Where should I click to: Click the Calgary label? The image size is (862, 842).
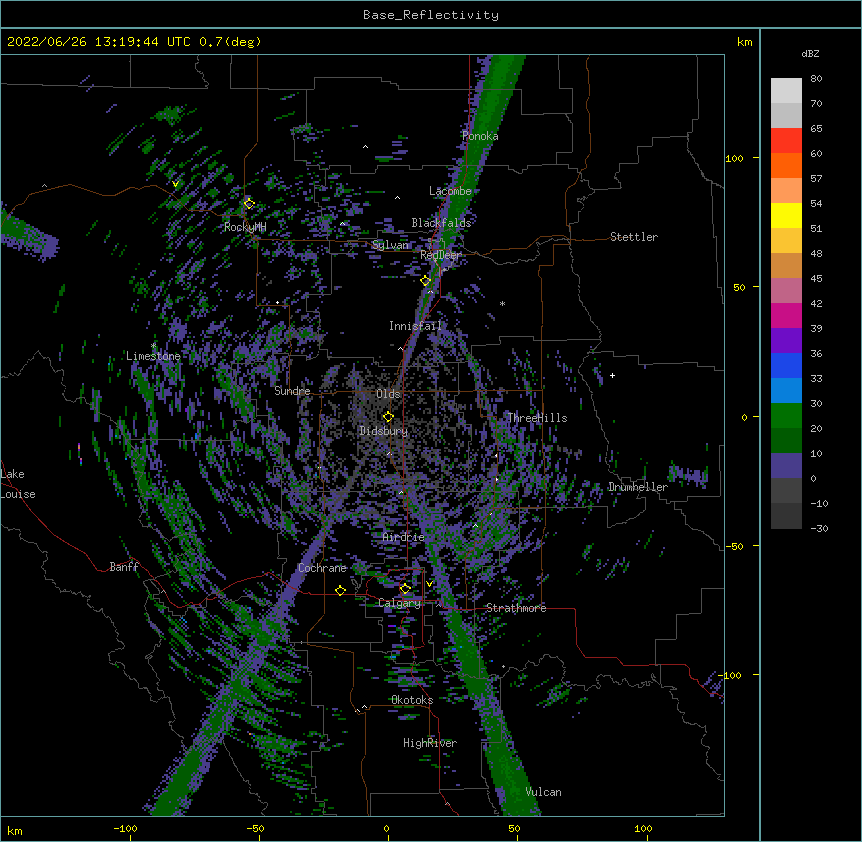click(400, 603)
